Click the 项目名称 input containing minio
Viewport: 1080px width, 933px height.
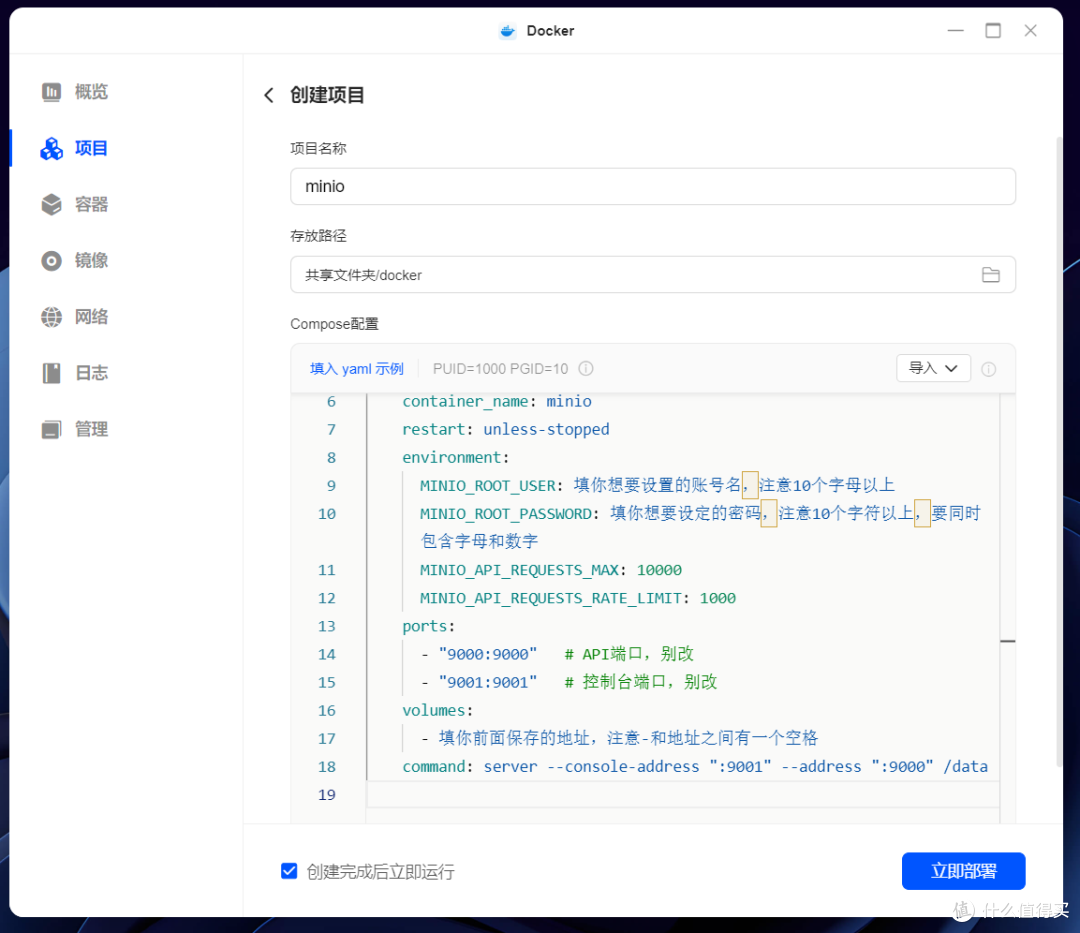652,187
